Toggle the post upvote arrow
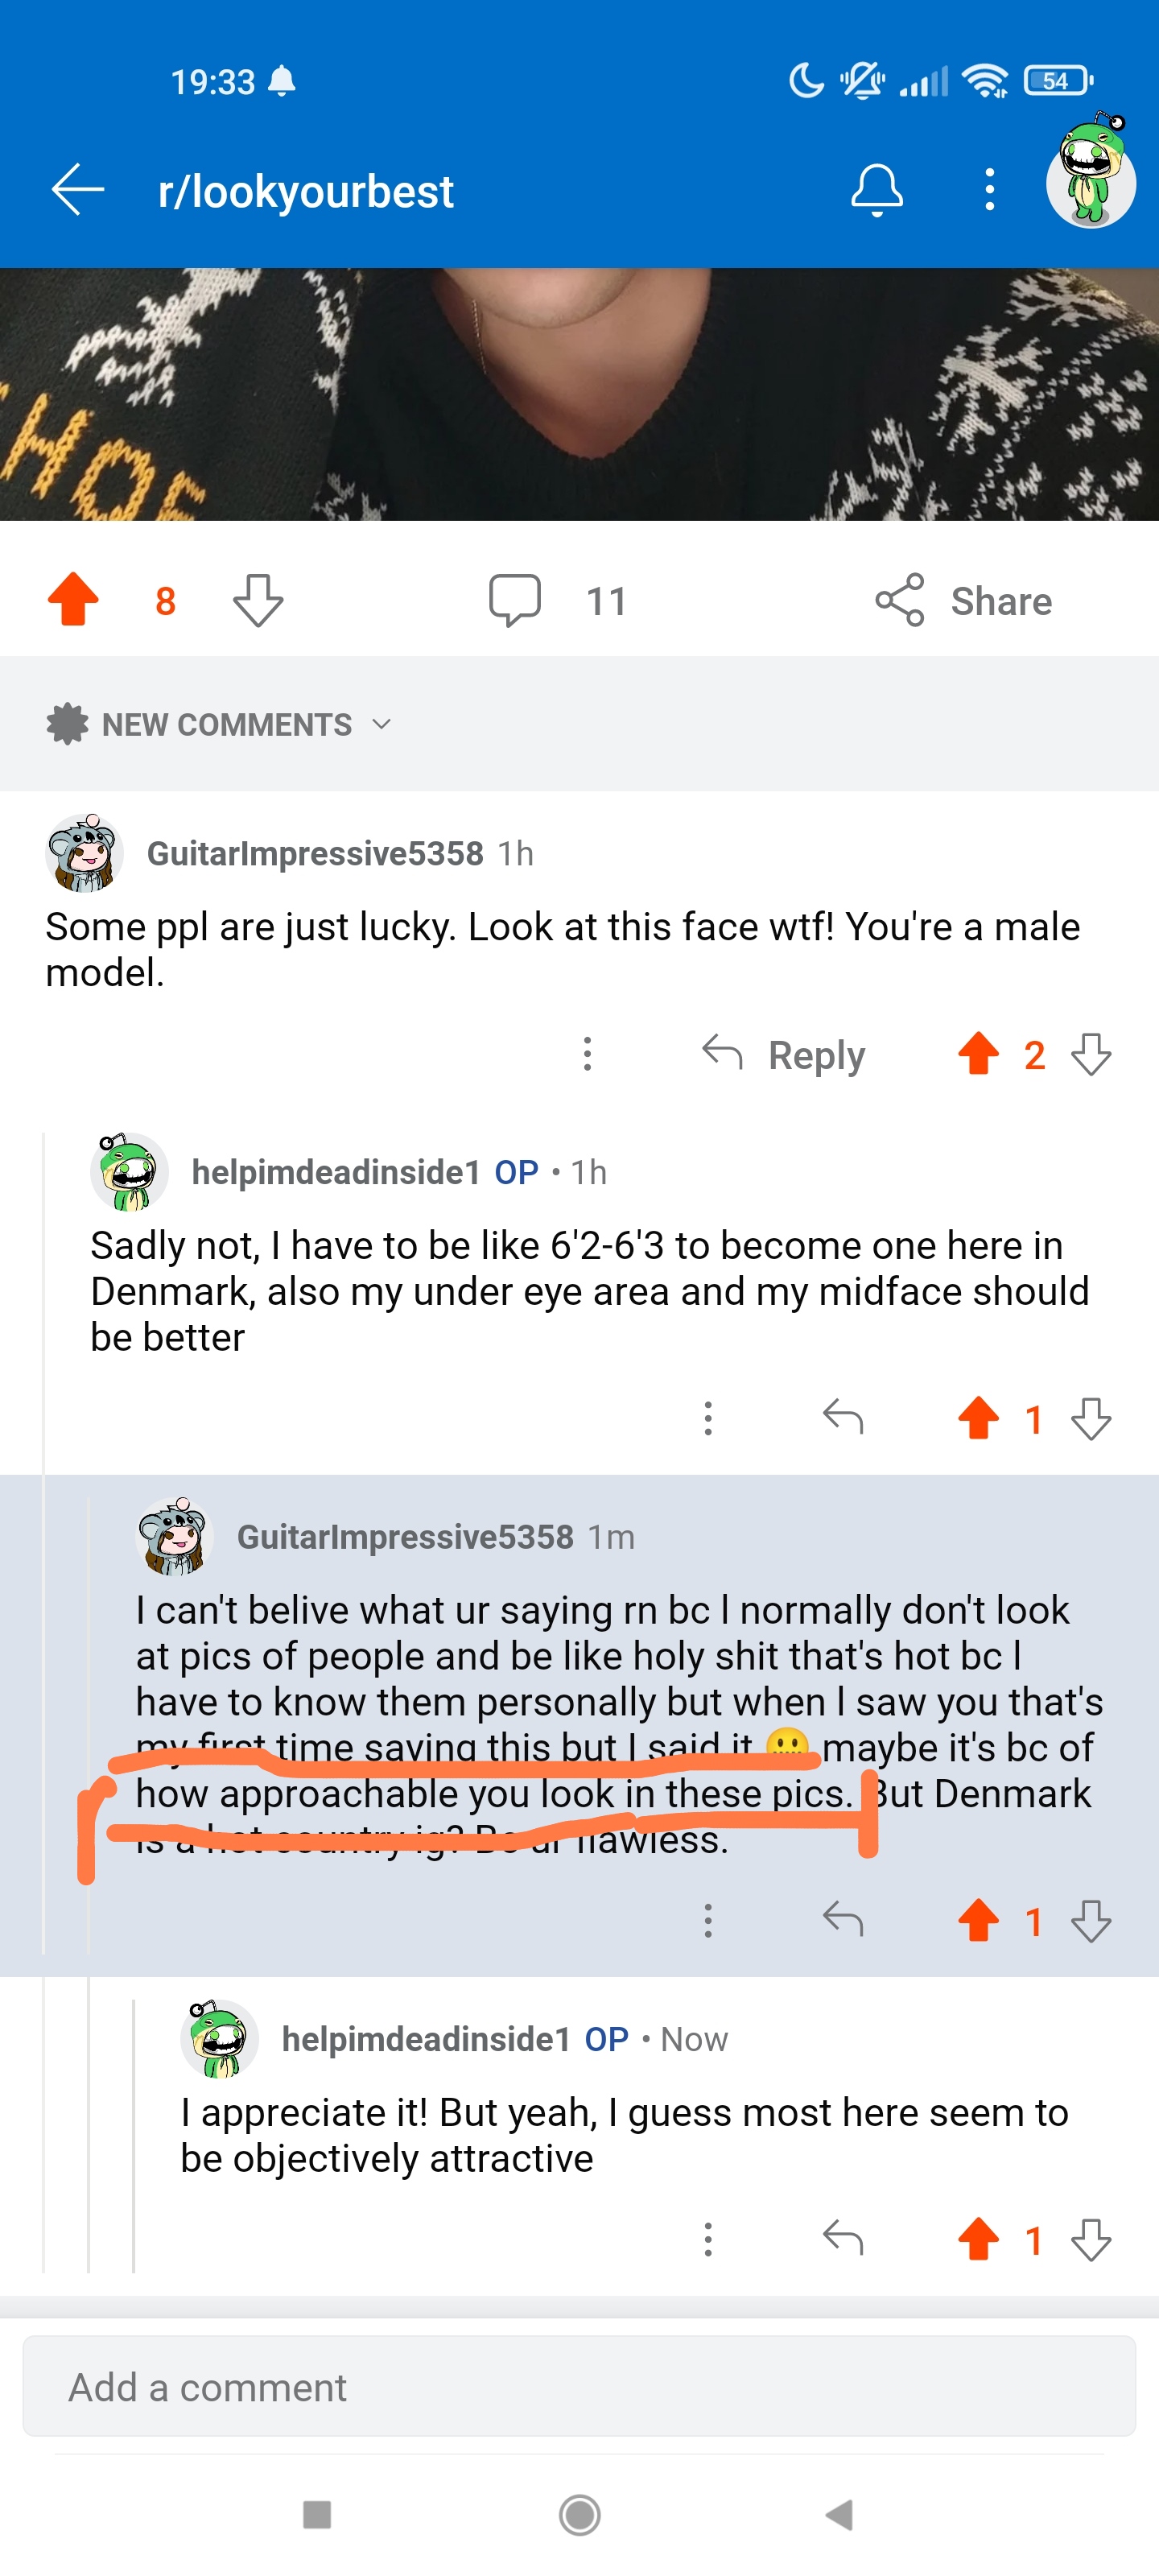The width and height of the screenshot is (1159, 2576). [x=73, y=599]
